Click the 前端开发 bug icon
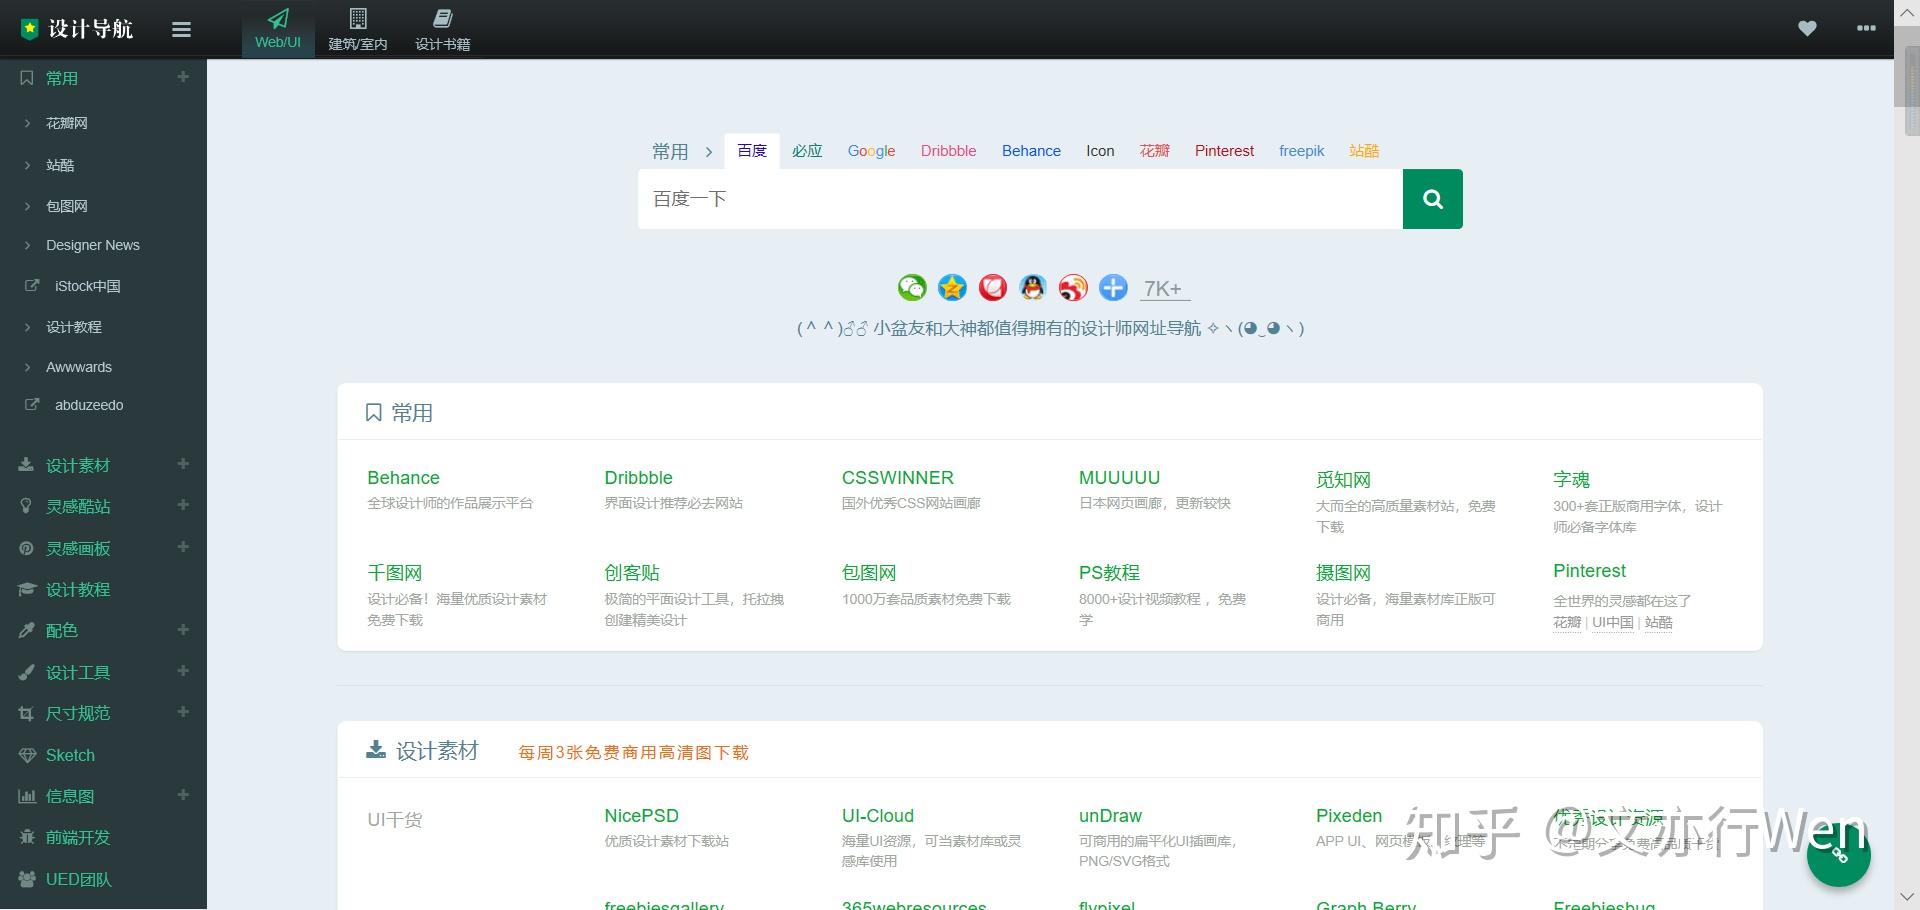This screenshot has height=910, width=1920. (27, 837)
